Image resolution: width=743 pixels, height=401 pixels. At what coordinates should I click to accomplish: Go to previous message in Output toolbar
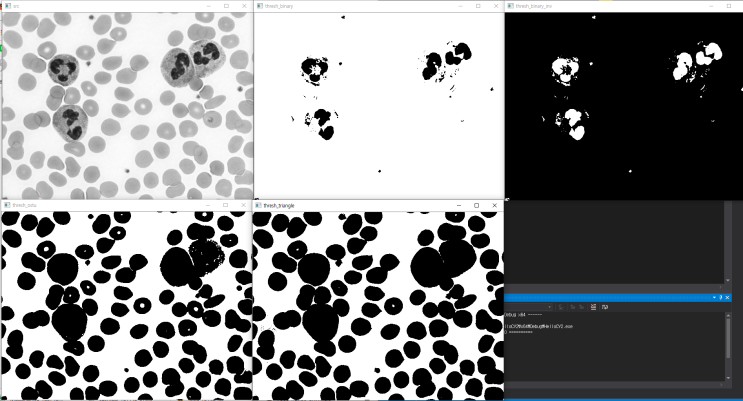pos(573,307)
